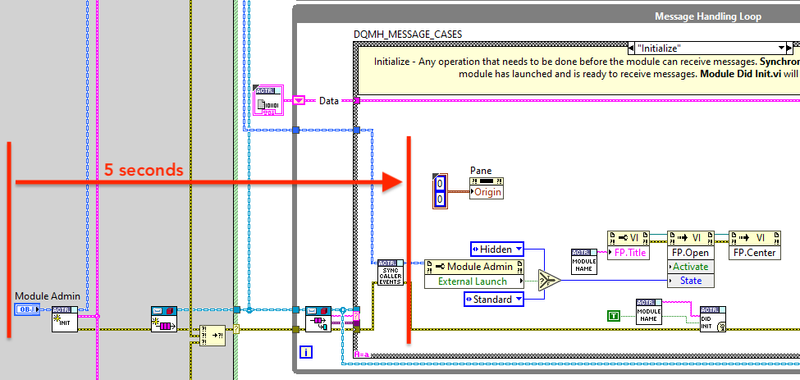Image resolution: width=800 pixels, height=380 pixels.
Task: Click the Pane Origin property node
Action: click(486, 188)
